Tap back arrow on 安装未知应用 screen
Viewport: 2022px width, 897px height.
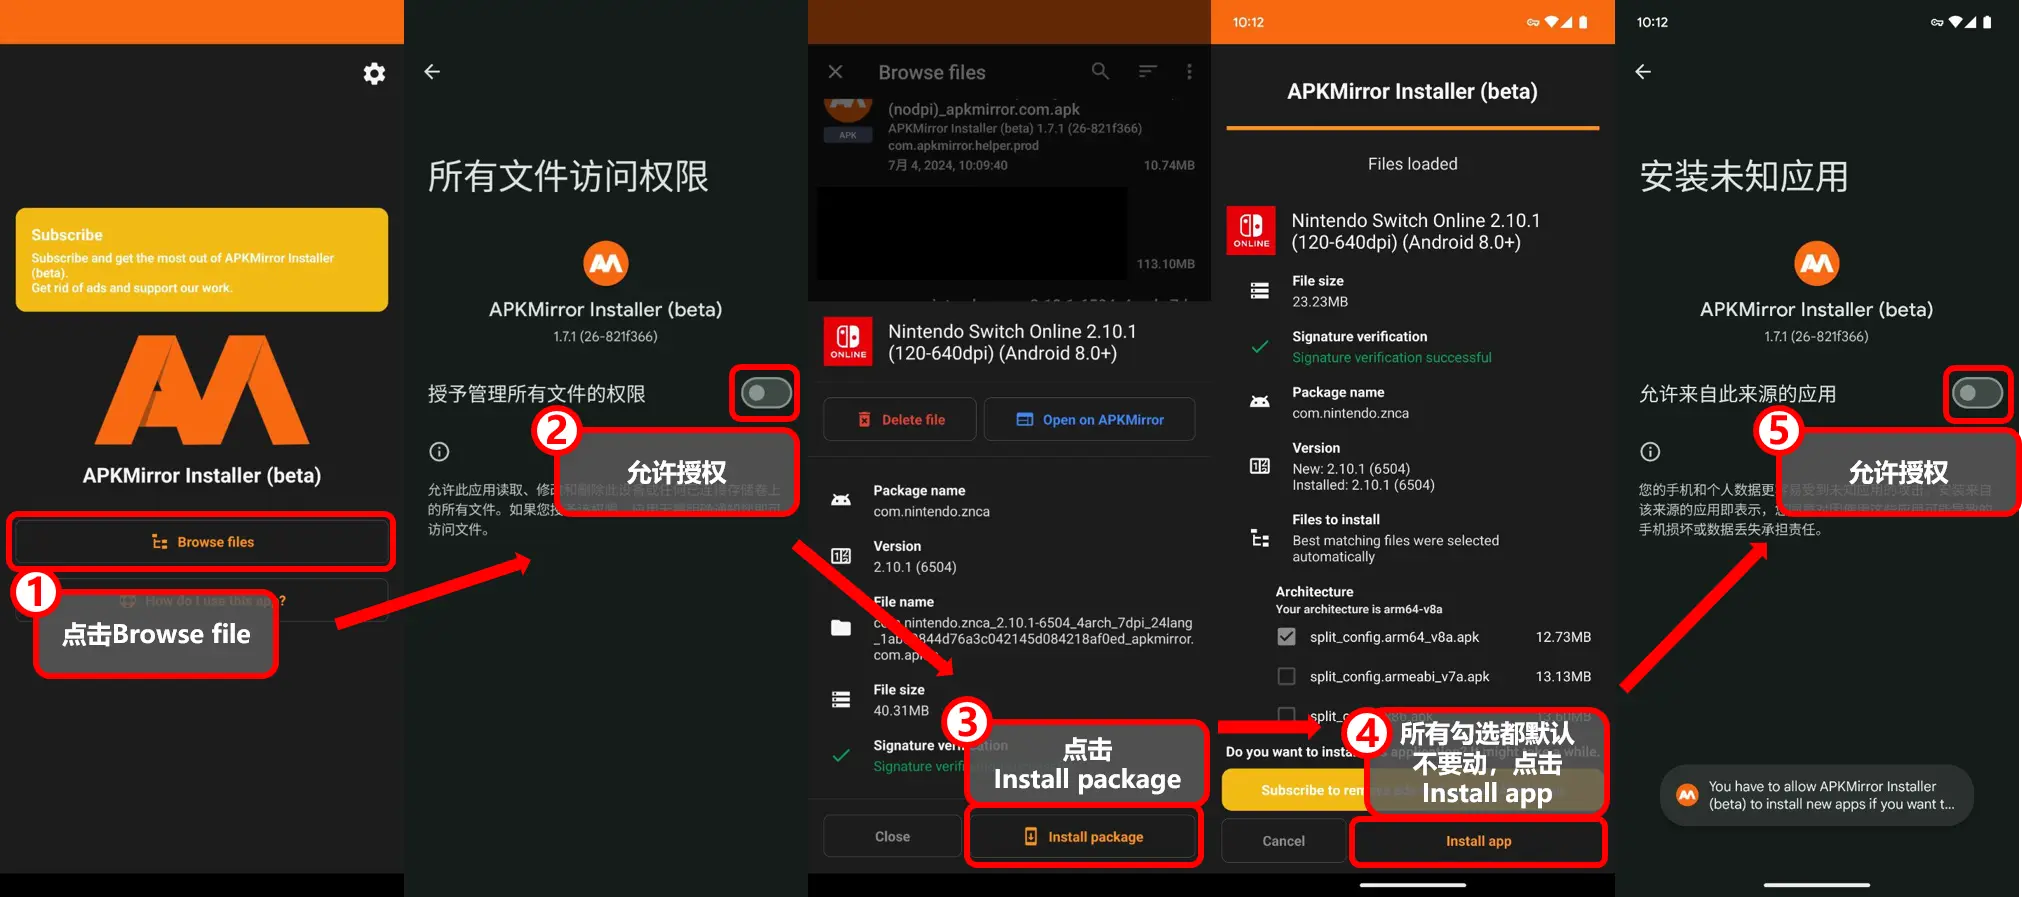tap(1643, 72)
